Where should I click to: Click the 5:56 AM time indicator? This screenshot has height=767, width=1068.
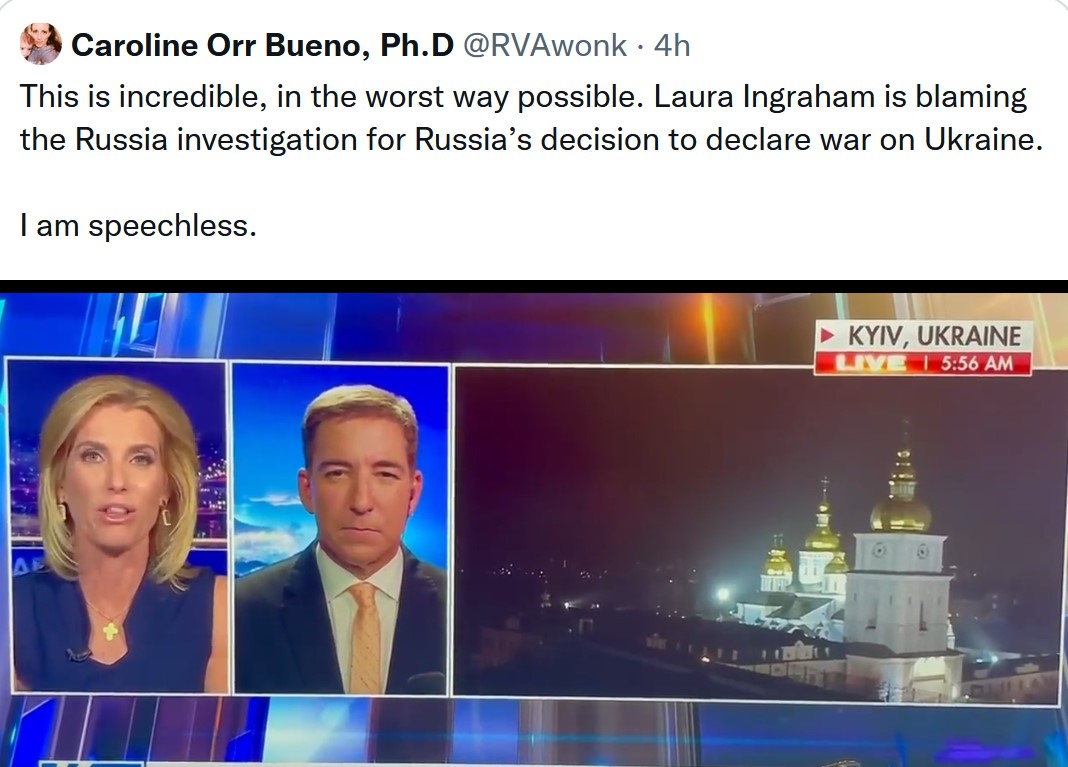[977, 363]
